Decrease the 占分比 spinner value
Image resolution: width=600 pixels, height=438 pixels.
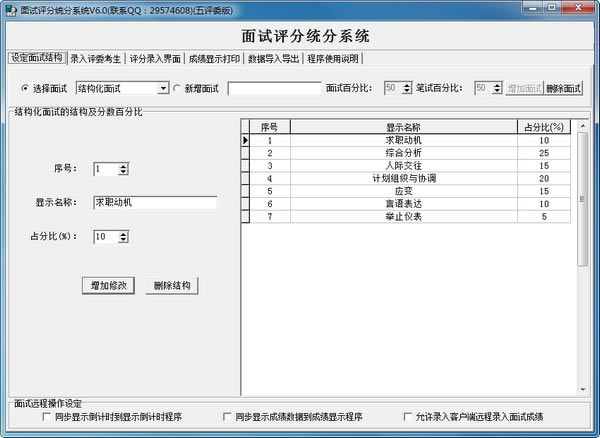point(123,241)
